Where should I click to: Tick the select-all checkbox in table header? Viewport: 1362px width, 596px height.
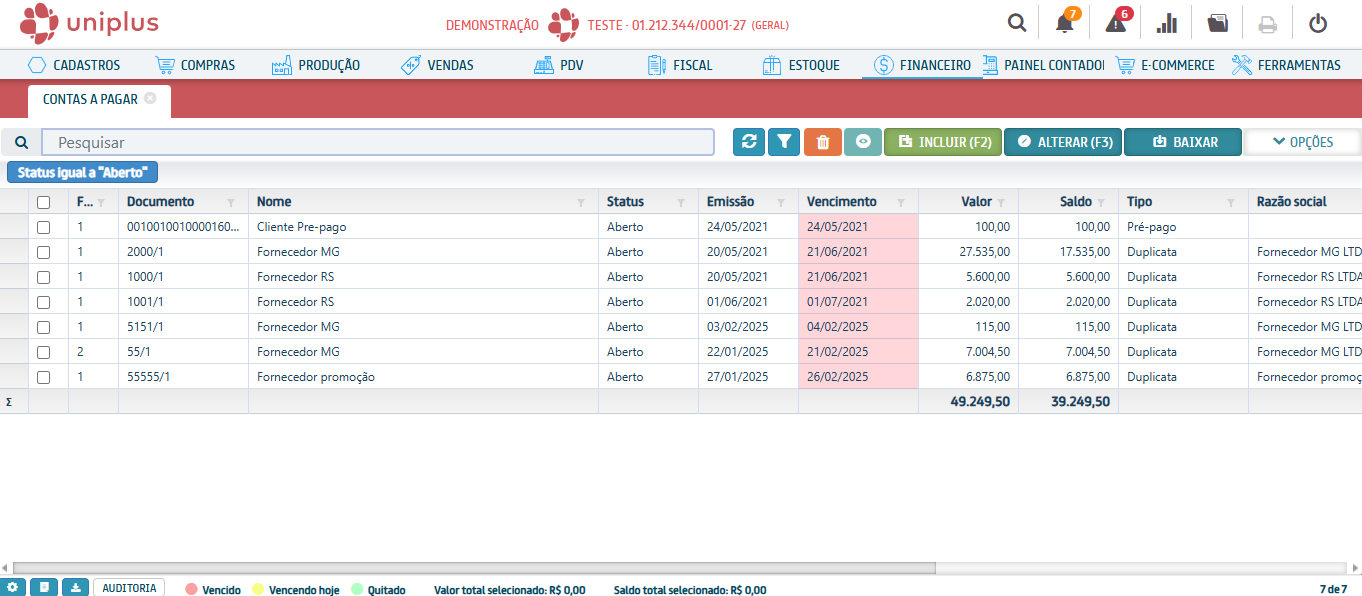coord(43,202)
